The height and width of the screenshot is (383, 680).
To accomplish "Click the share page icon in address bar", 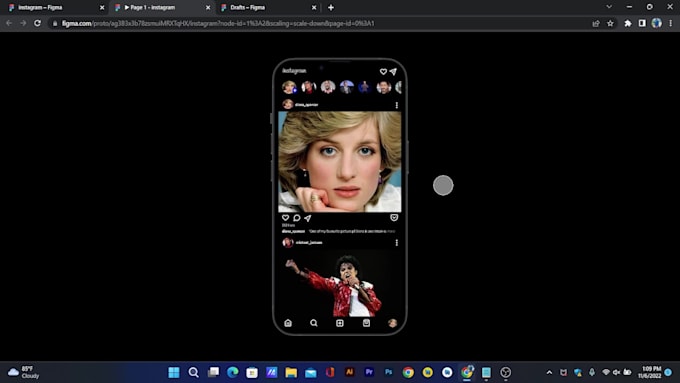I will [x=596, y=23].
